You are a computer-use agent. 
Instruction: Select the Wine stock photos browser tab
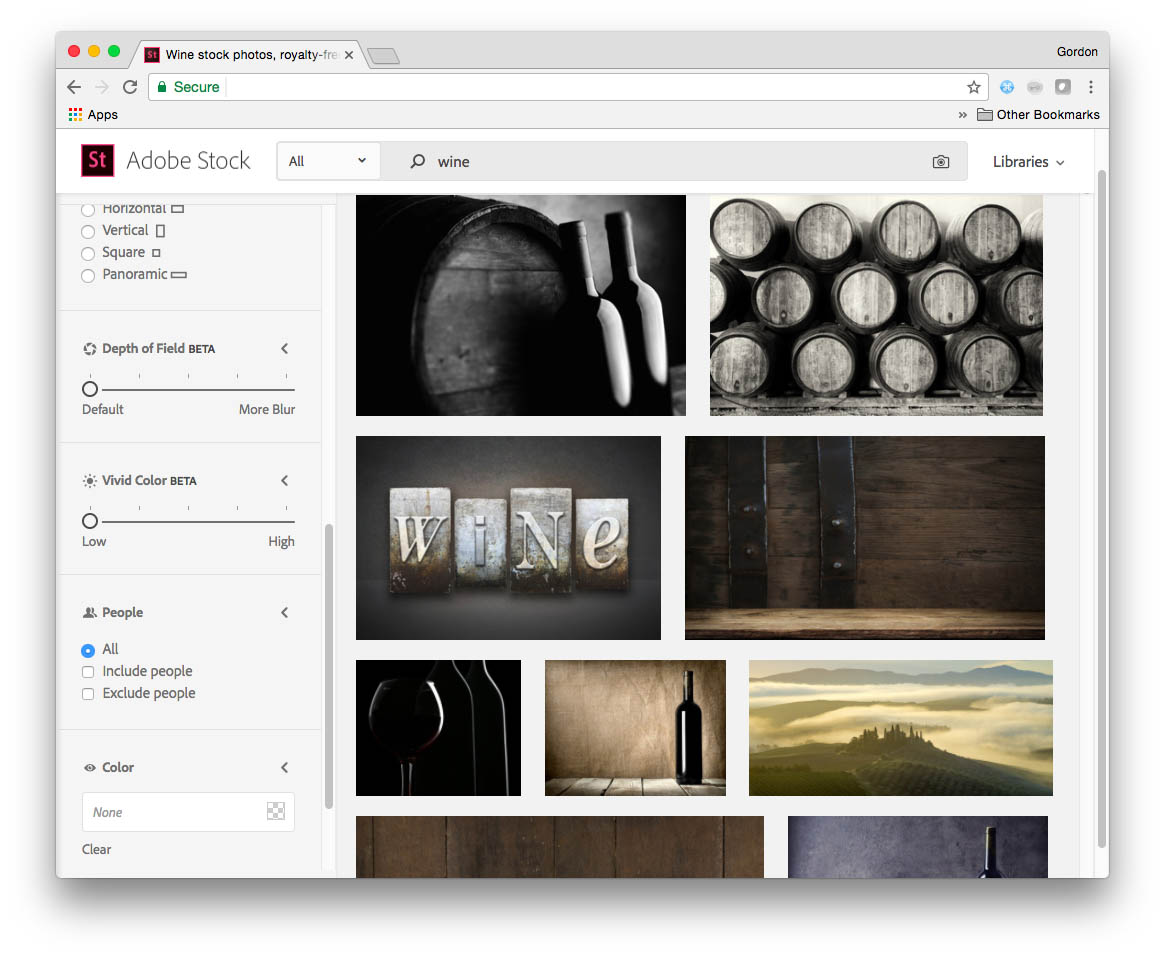pyautogui.click(x=250, y=55)
